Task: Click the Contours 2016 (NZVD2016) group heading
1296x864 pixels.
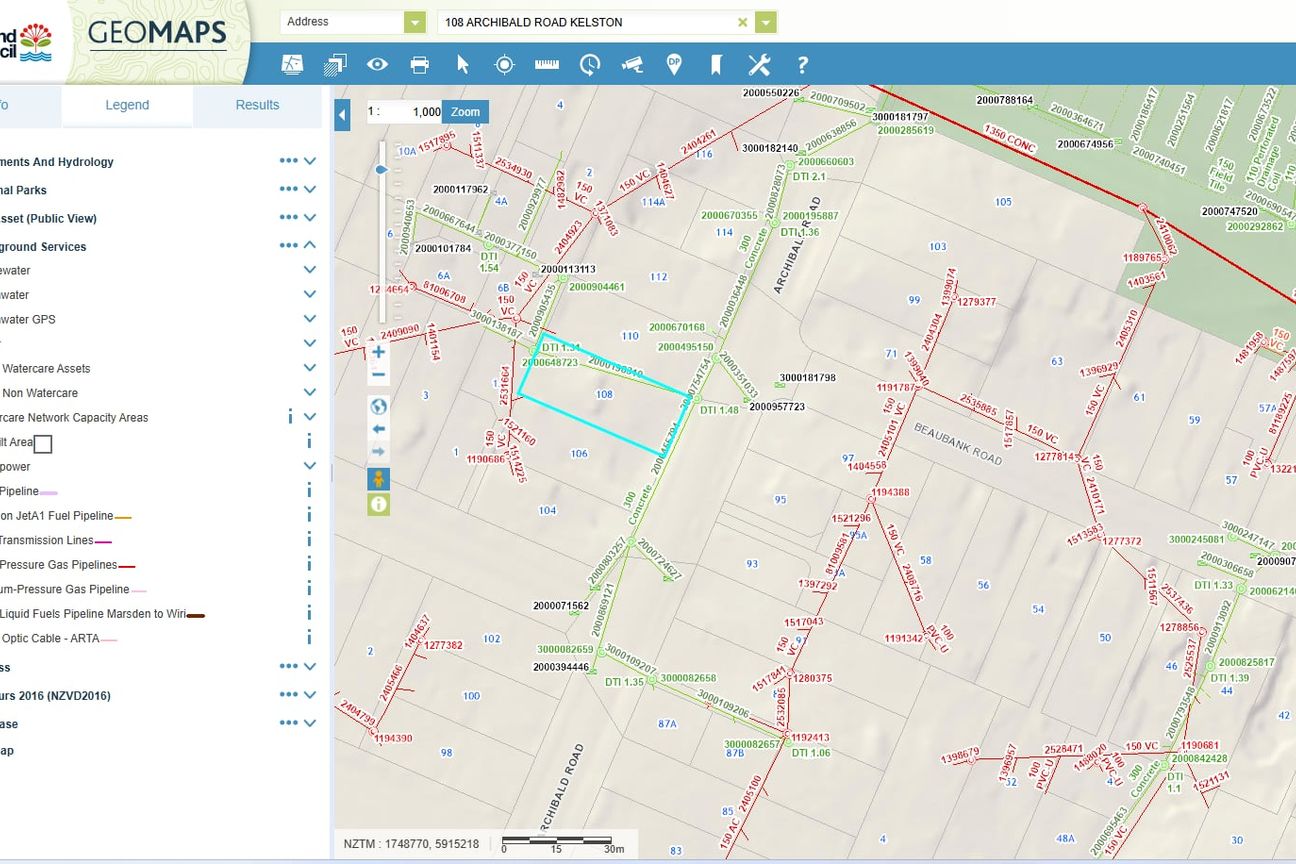Action: click(x=55, y=696)
